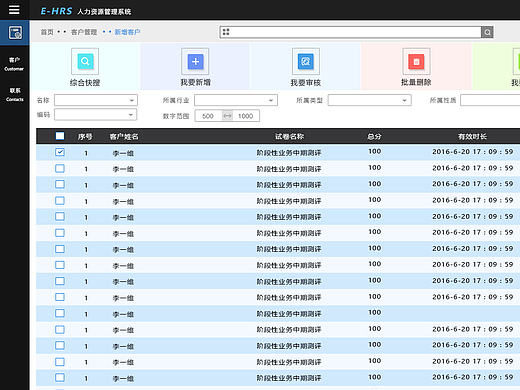520x390 pixels.
Task: Click the 综合快搜 label
Action: coord(85,82)
